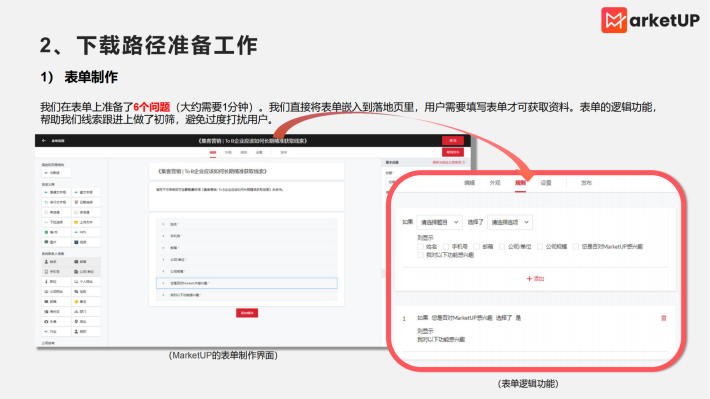
Task: Switch to the 设置 tab in the zoomed panel
Action: 546,183
